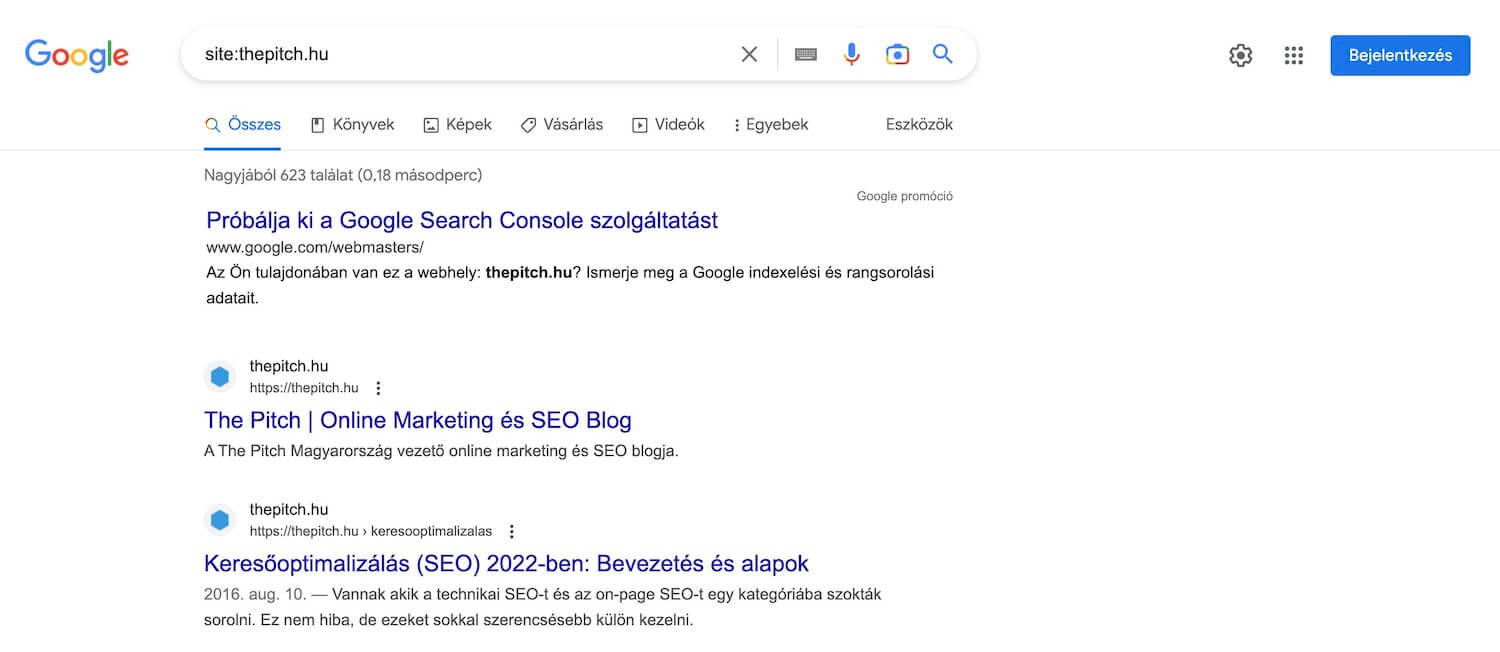Screen dimensions: 1500x652
Task: Click the Nagyjából 623 találat result count
Action: (x=343, y=175)
